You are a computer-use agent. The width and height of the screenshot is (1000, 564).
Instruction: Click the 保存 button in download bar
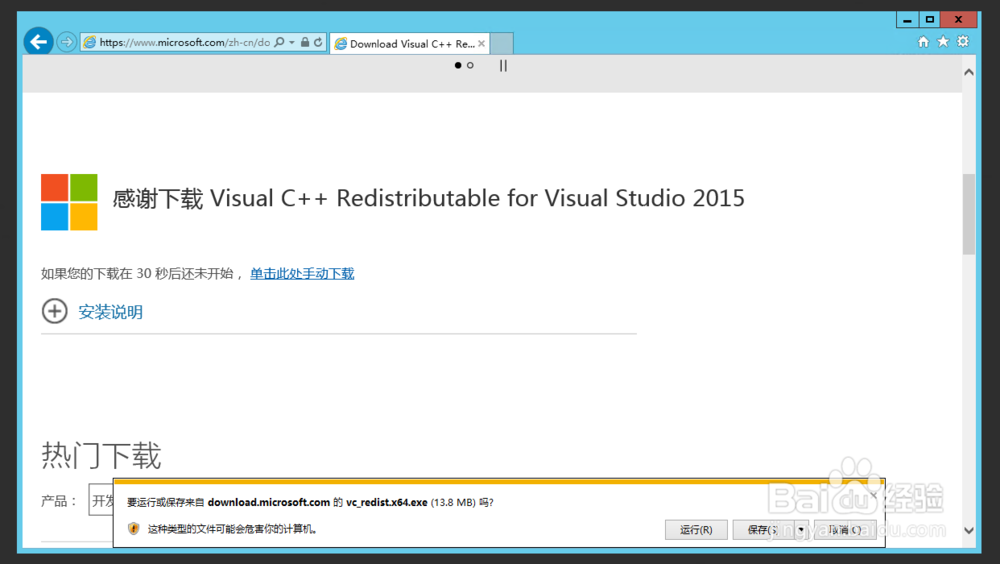[x=763, y=530]
